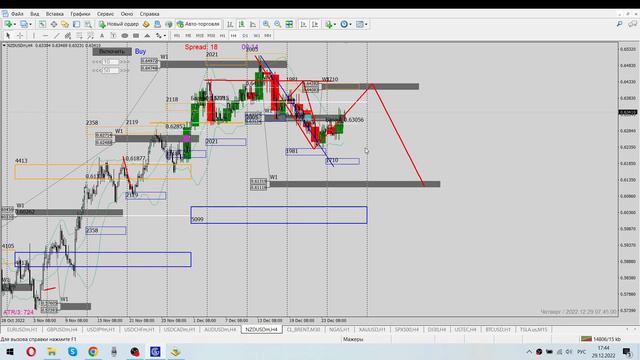The height and width of the screenshot is (360, 640).
Task: Expand the Arrows tool dropdown arrow
Action: pyautogui.click(x=164, y=36)
